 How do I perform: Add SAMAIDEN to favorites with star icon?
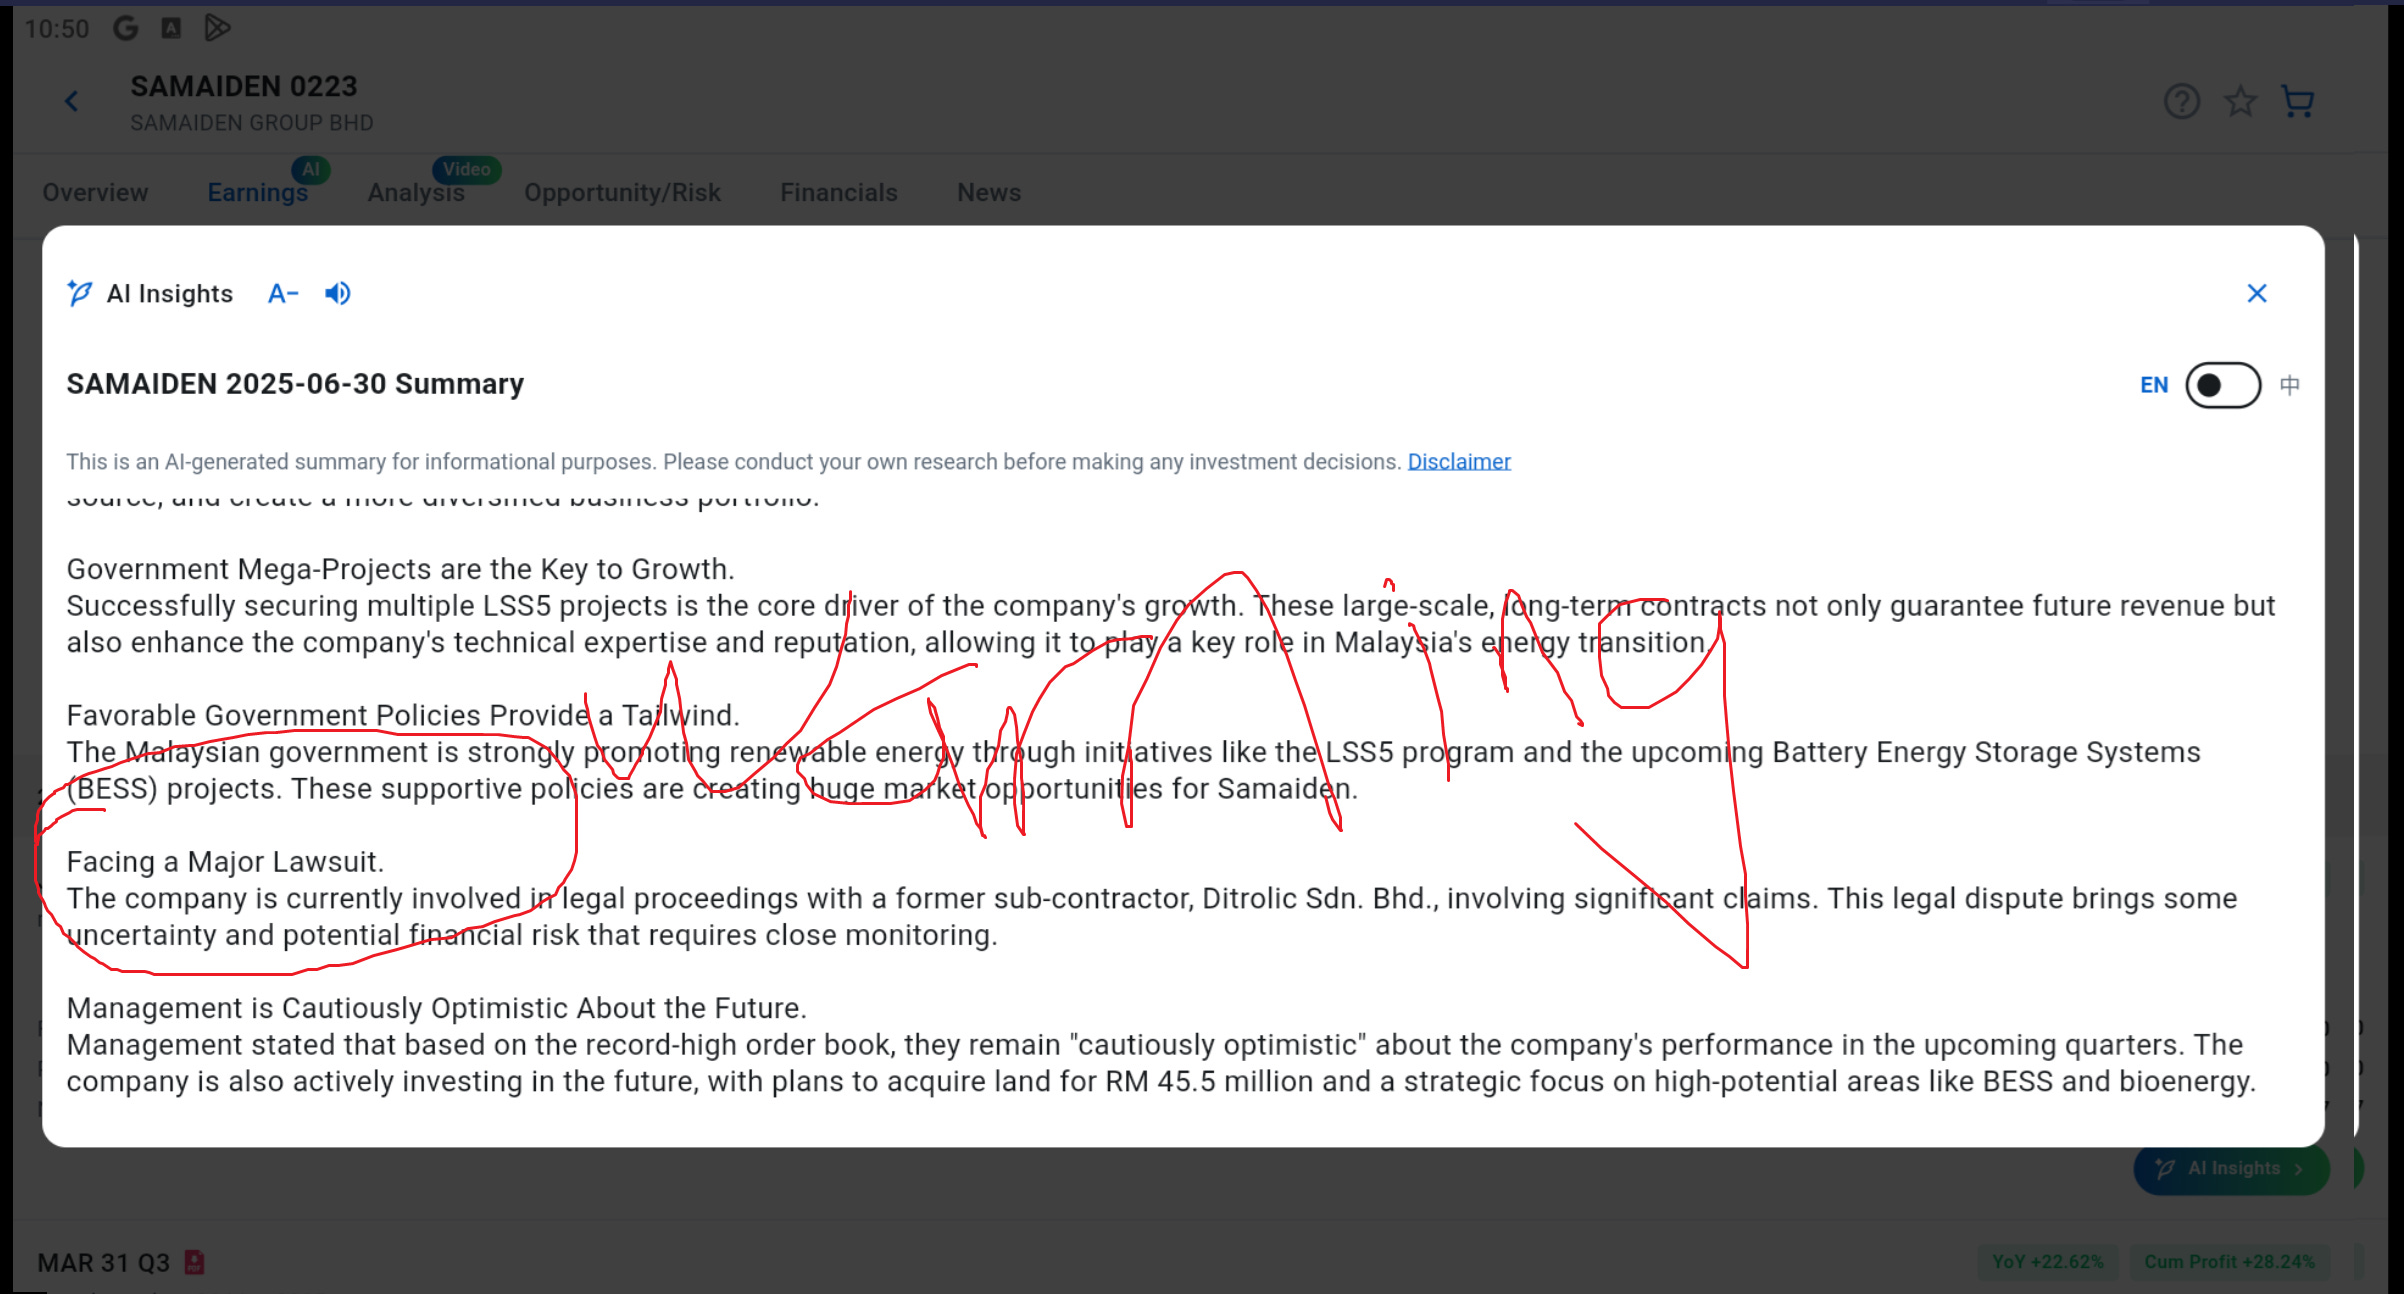coord(2240,101)
